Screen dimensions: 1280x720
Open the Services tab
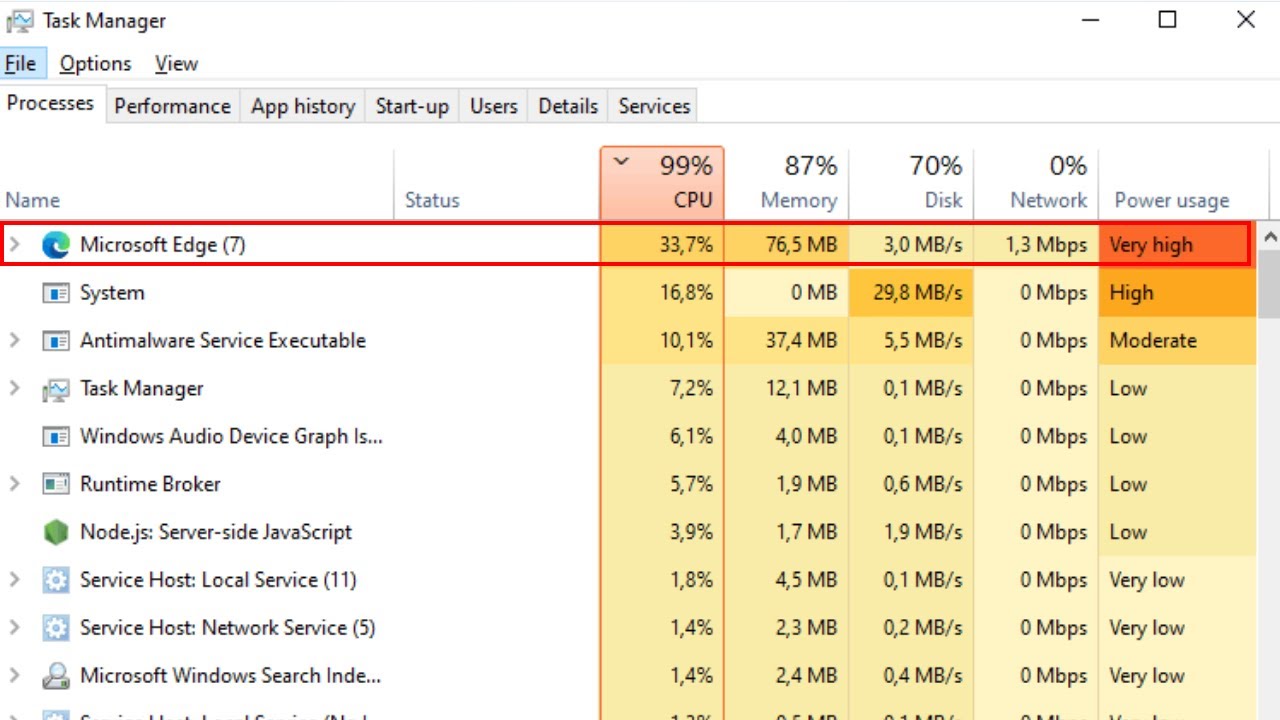pyautogui.click(x=654, y=106)
